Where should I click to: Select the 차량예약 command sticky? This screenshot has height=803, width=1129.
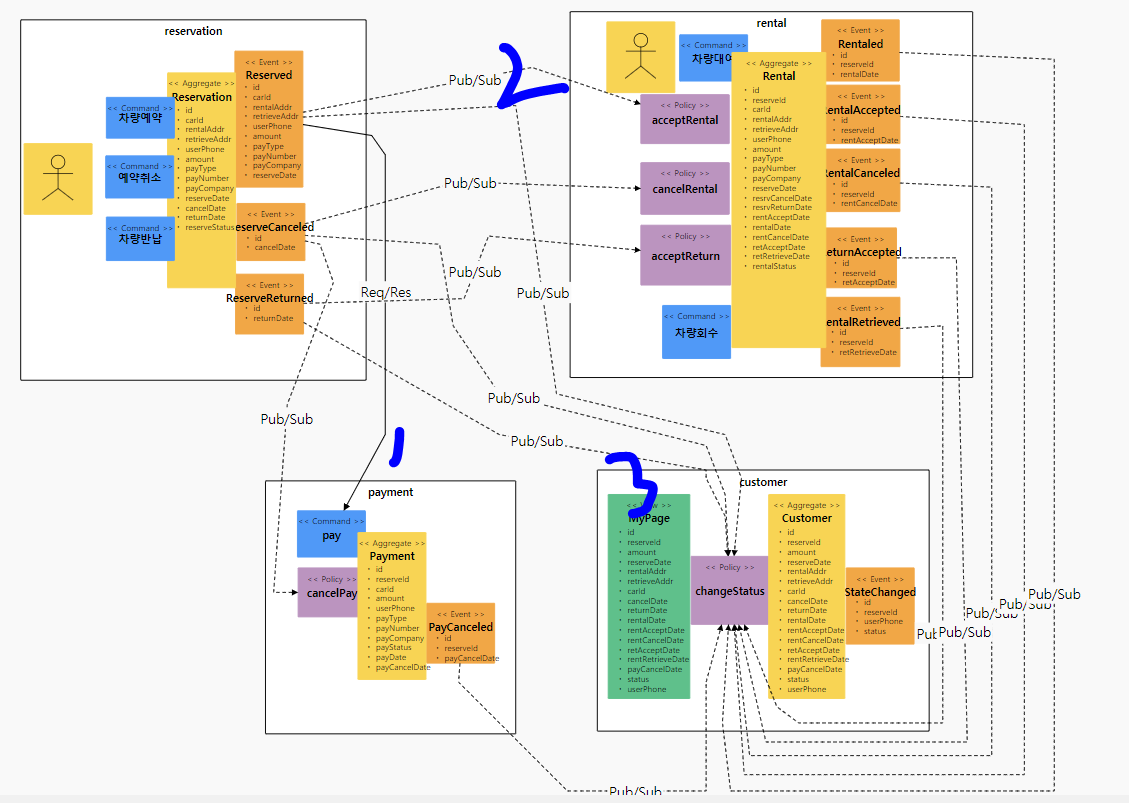point(140,117)
